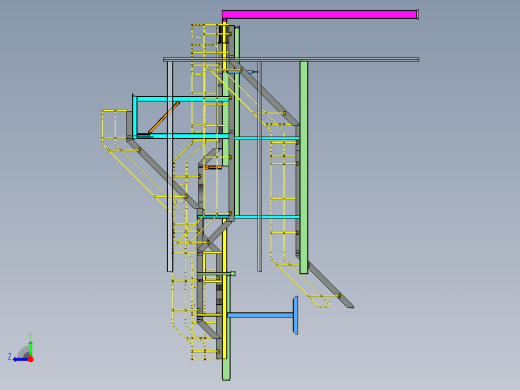Select the long gray horizontal rail under the magenta beam
This screenshot has height=390, width=520.
click(x=291, y=59)
